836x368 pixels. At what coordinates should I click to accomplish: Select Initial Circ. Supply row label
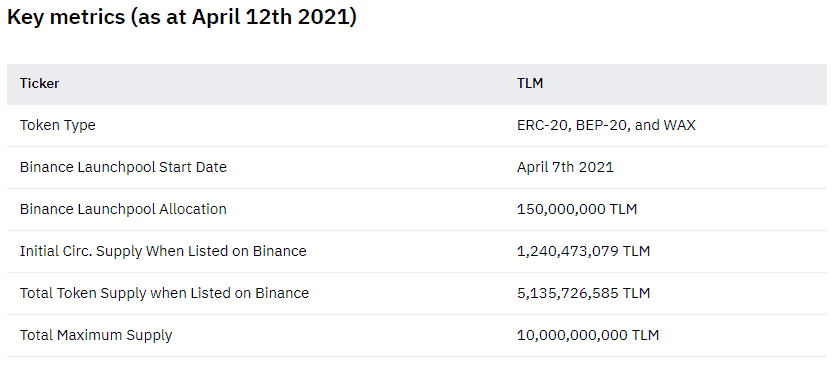163,251
